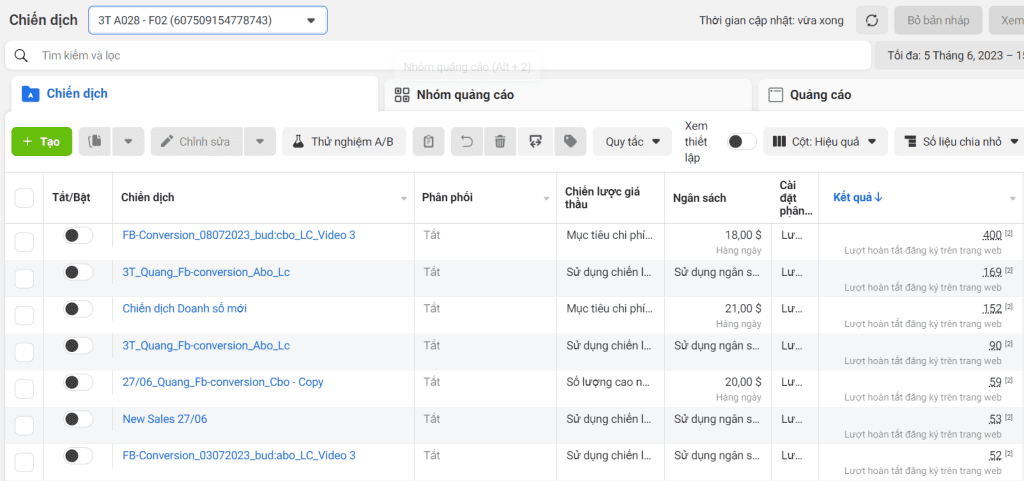Image resolution: width=1024 pixels, height=481 pixels.
Task: Click the green Tạo create button
Action: click(x=42, y=141)
